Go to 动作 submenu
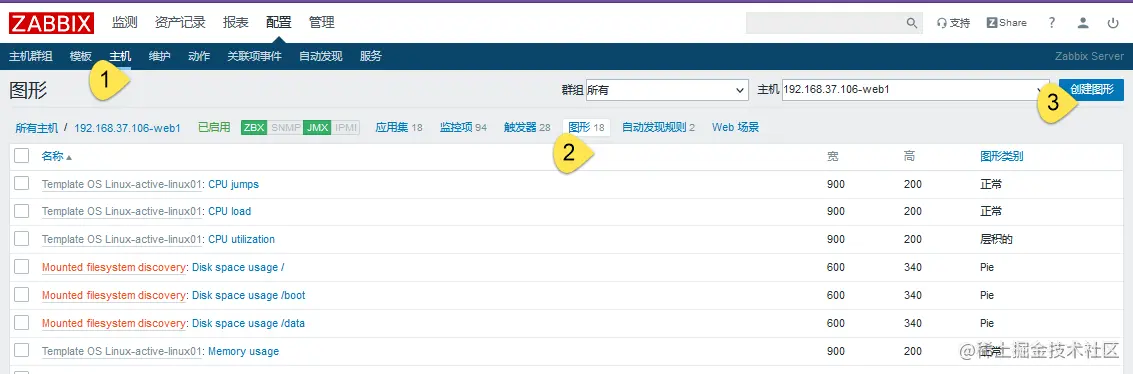The image size is (1133, 374). click(199, 56)
